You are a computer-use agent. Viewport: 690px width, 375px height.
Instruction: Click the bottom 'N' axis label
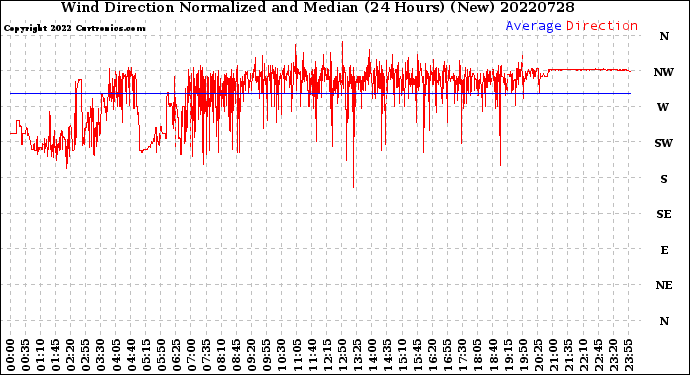(664, 321)
